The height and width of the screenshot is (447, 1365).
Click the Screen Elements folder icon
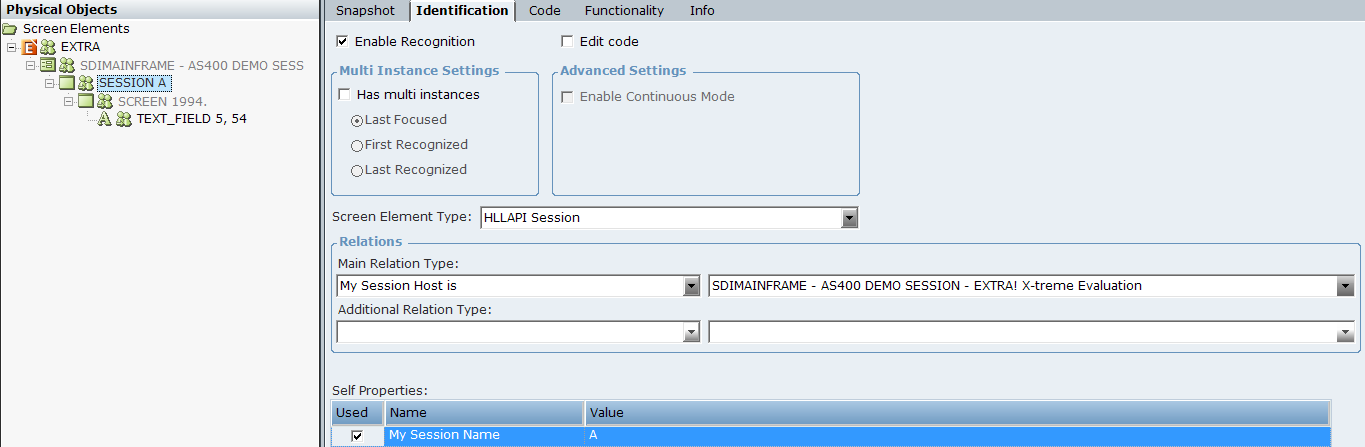coord(10,29)
